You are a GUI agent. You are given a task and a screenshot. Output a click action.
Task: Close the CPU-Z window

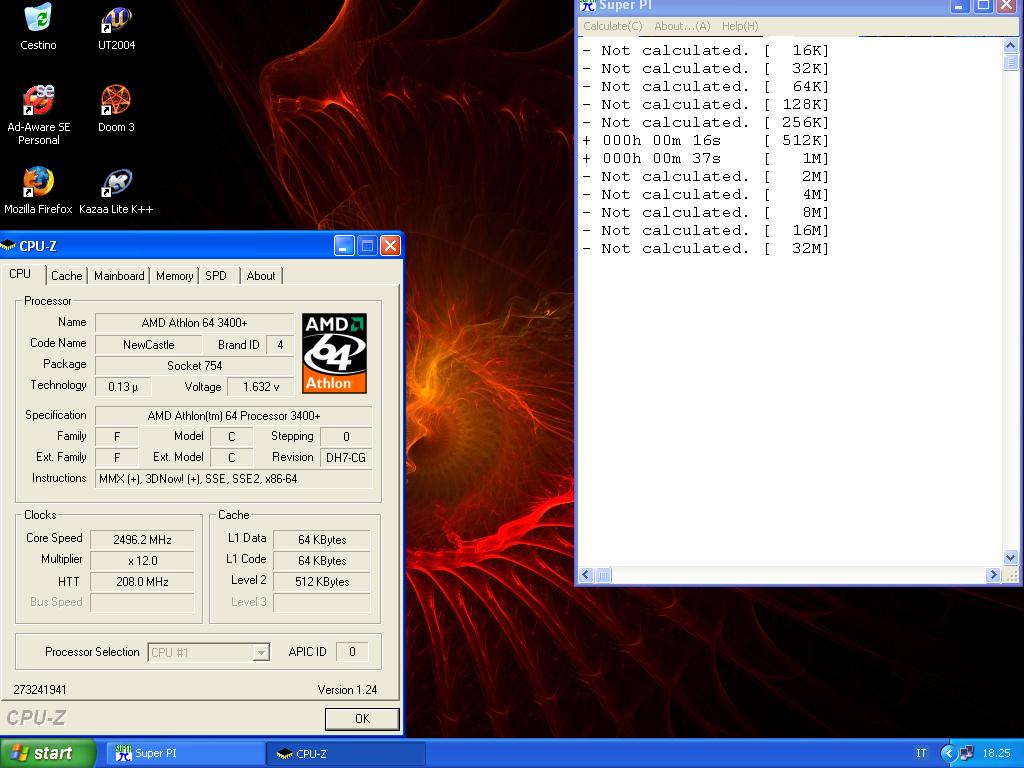pos(390,246)
